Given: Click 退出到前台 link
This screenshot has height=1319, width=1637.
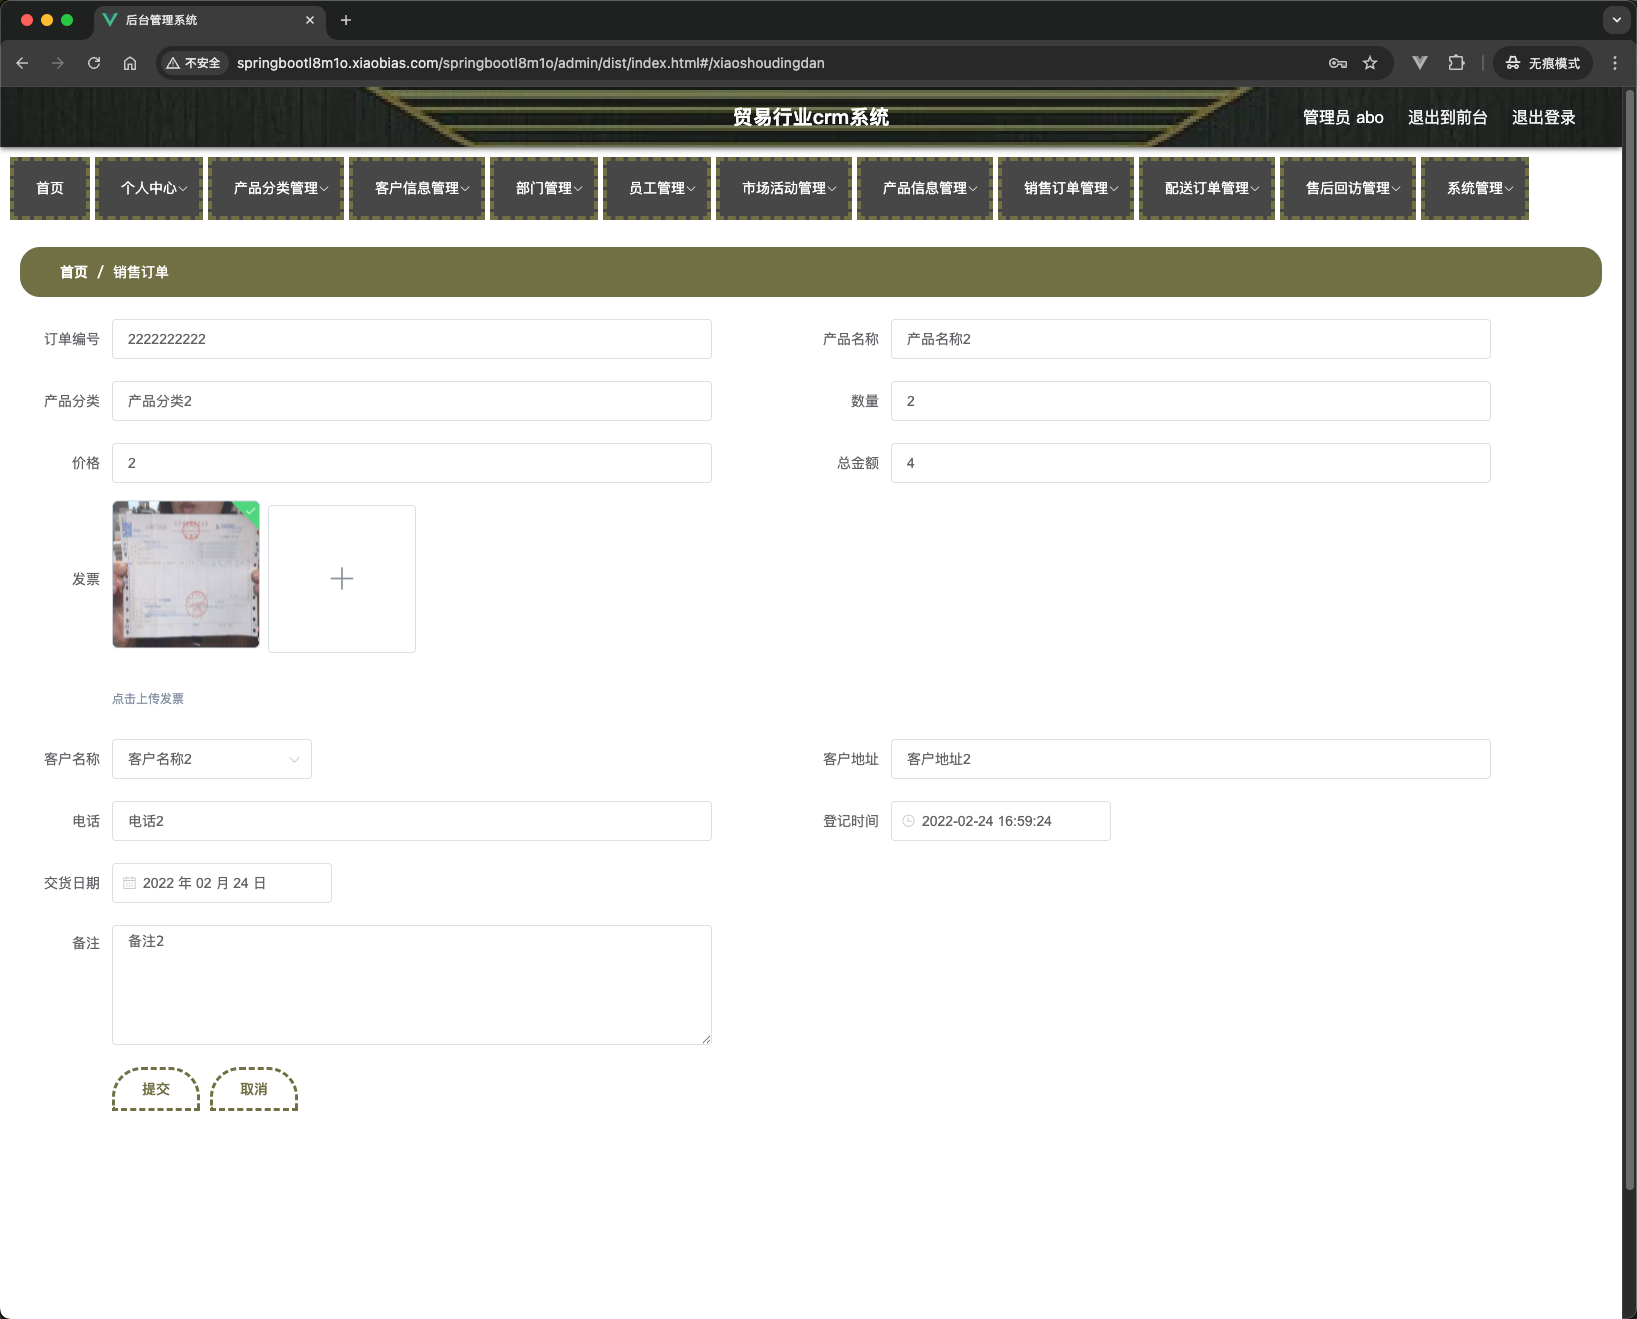Looking at the screenshot, I should click(x=1447, y=117).
